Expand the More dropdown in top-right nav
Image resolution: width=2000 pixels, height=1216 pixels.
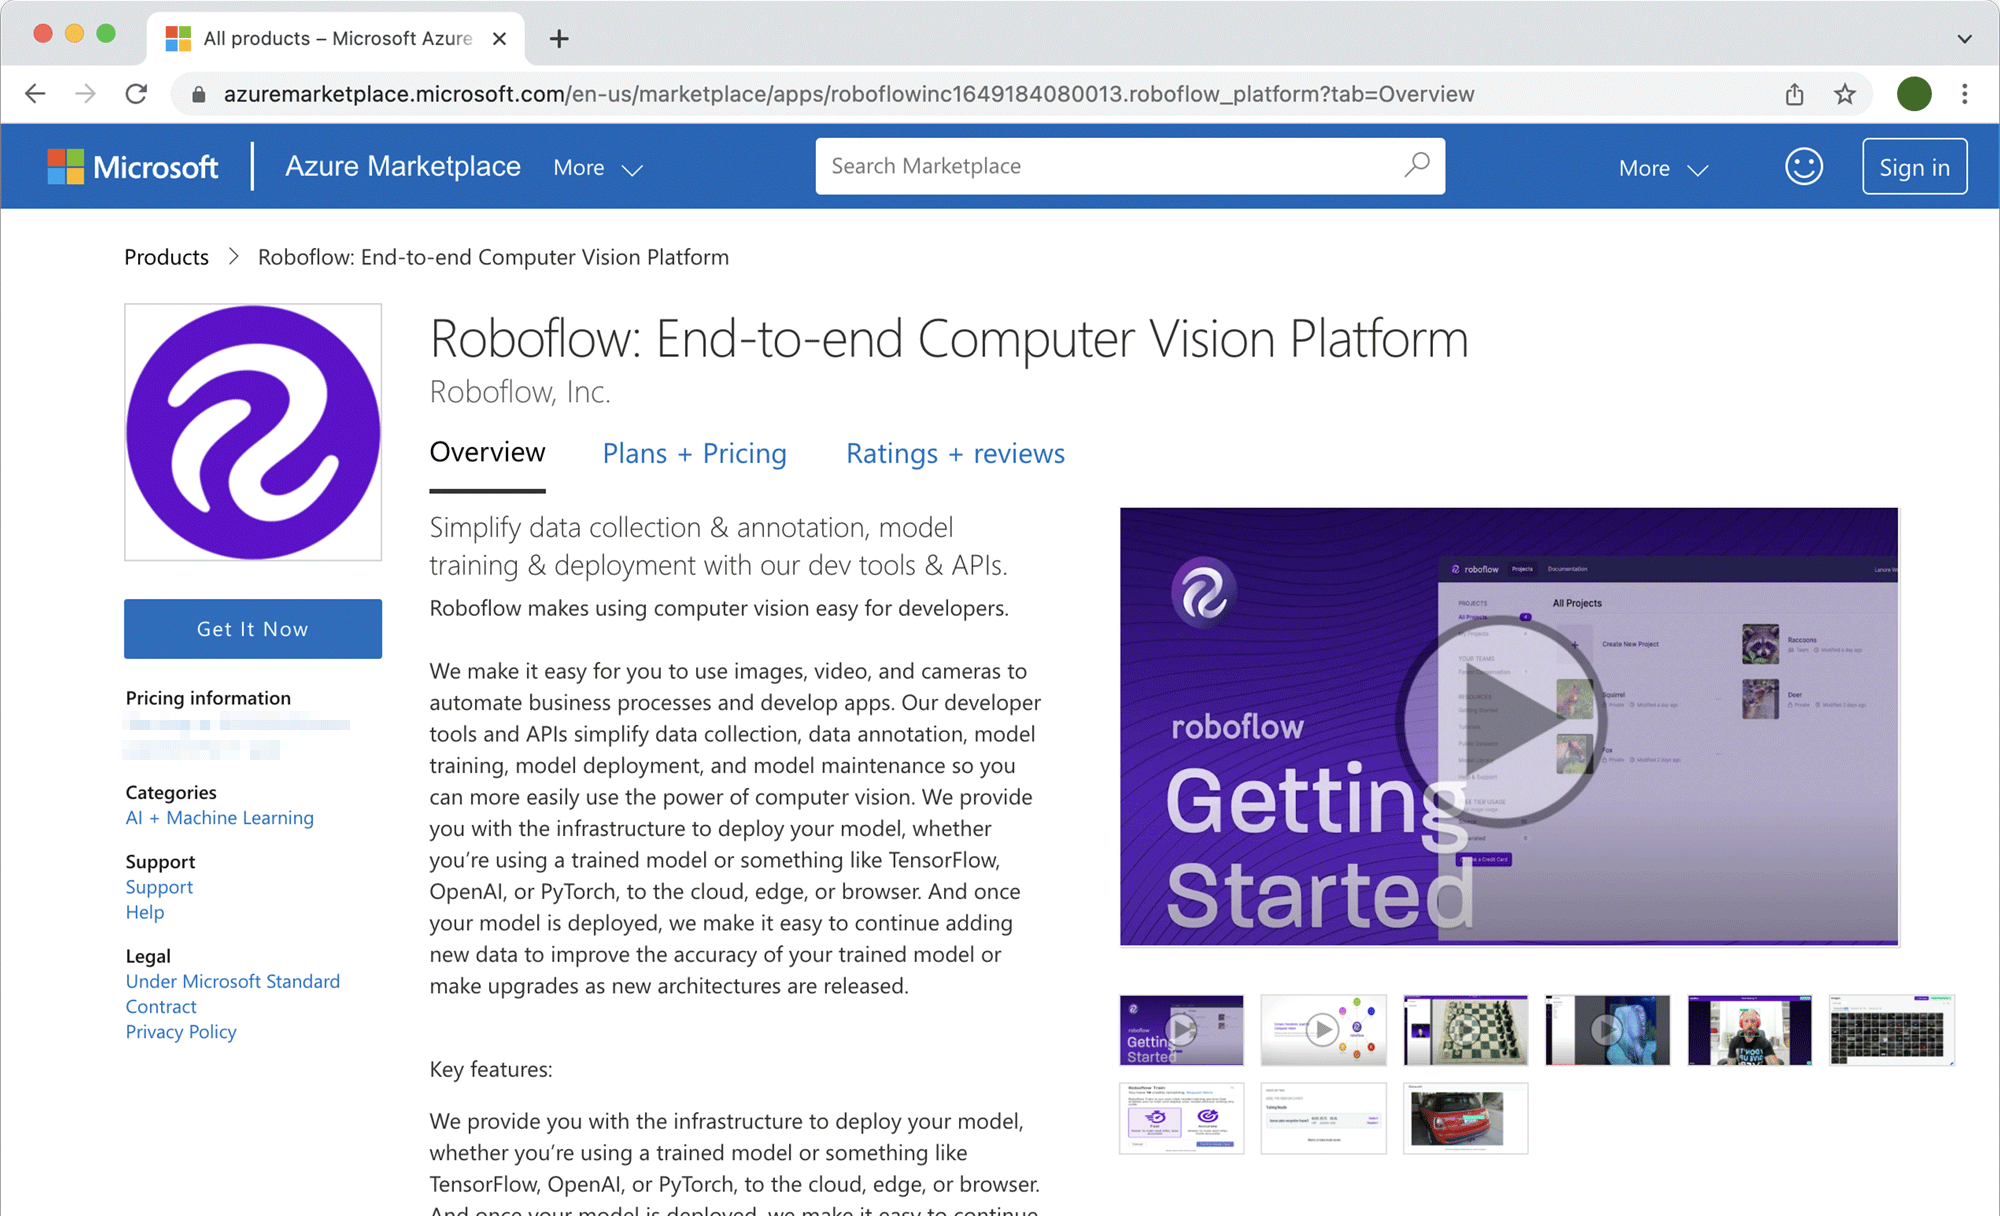pos(1660,166)
